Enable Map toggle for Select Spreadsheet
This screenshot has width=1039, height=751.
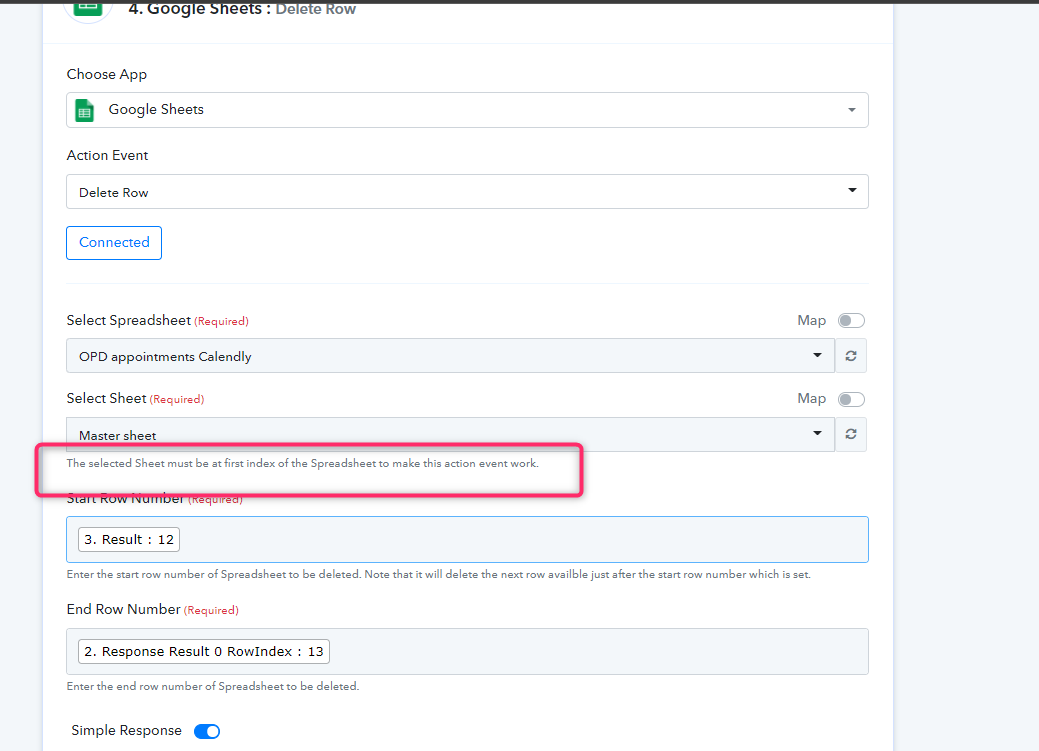[x=850, y=321]
